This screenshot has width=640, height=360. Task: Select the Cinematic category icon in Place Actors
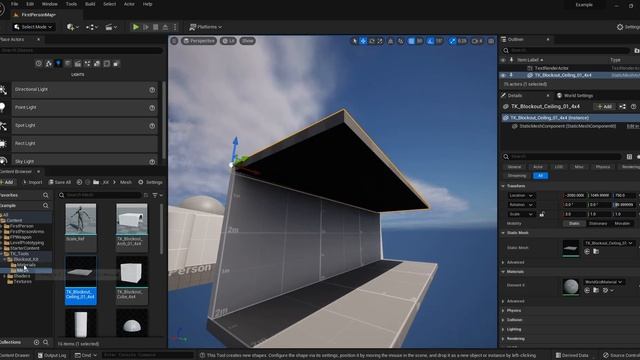coord(78,64)
